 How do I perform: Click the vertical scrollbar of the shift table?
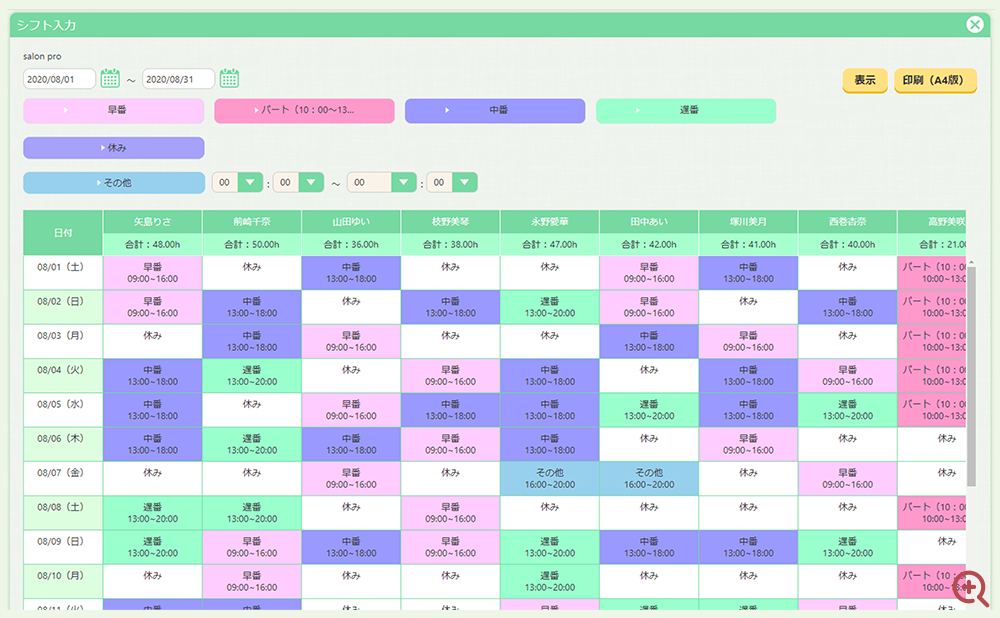tap(971, 376)
